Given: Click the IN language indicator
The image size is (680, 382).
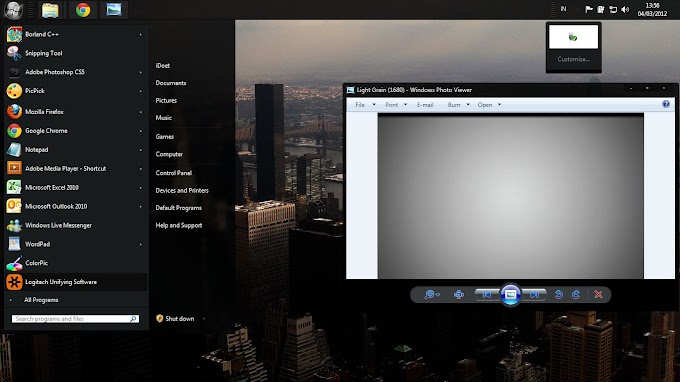Looking at the screenshot, I should point(563,9).
